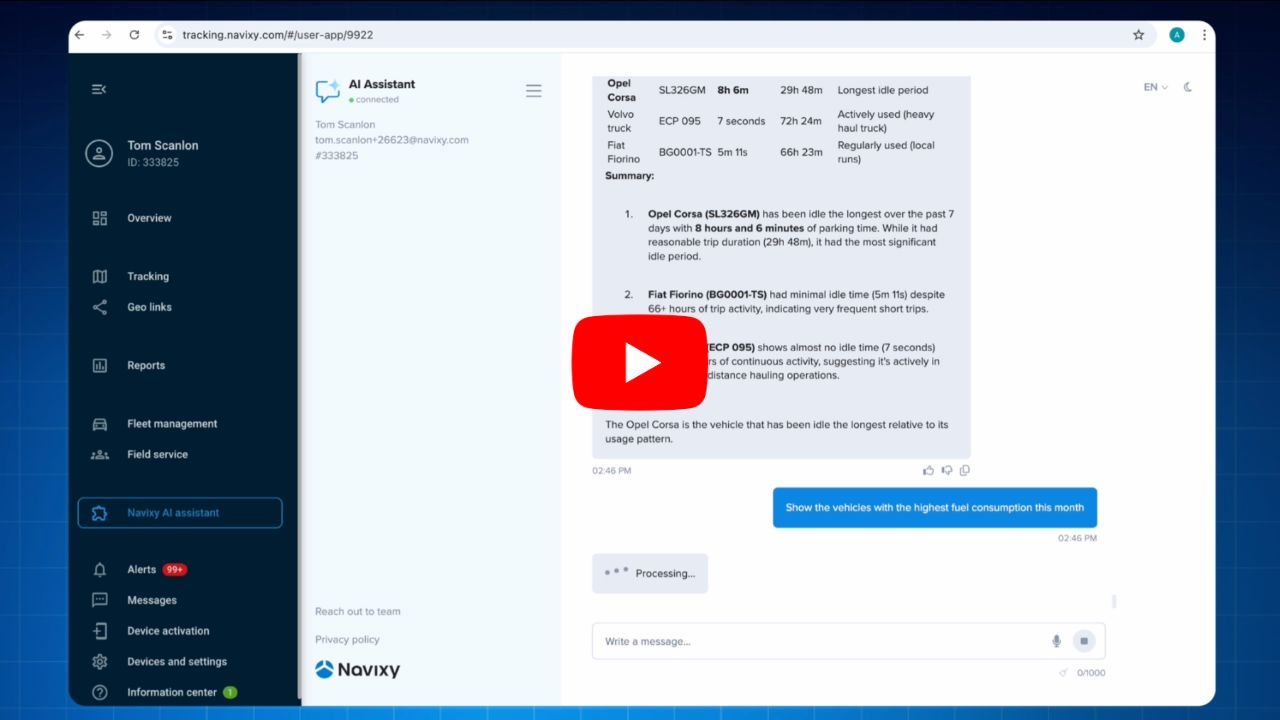Open the EN language dropdown
1280x720 pixels.
coord(1153,87)
